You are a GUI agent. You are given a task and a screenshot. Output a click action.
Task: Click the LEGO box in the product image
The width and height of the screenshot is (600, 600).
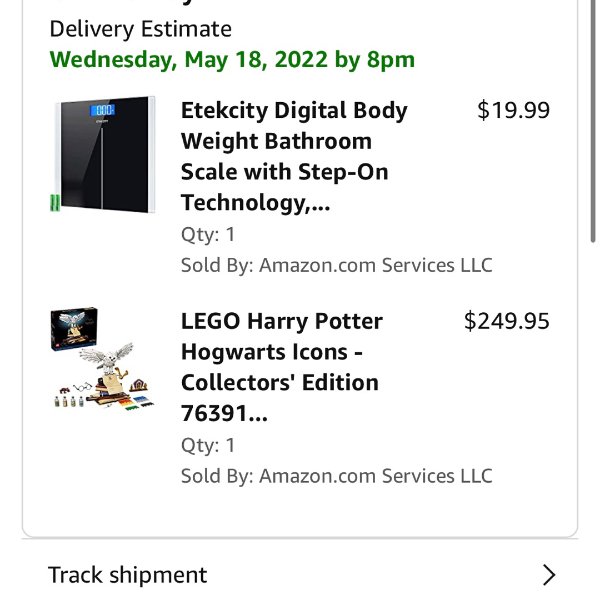(x=74, y=328)
